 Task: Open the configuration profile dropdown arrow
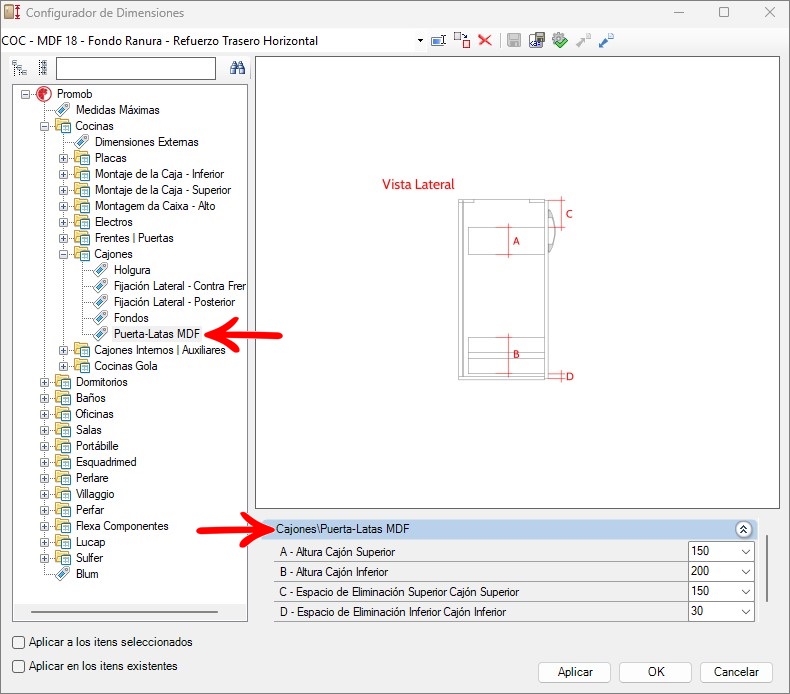tap(420, 40)
